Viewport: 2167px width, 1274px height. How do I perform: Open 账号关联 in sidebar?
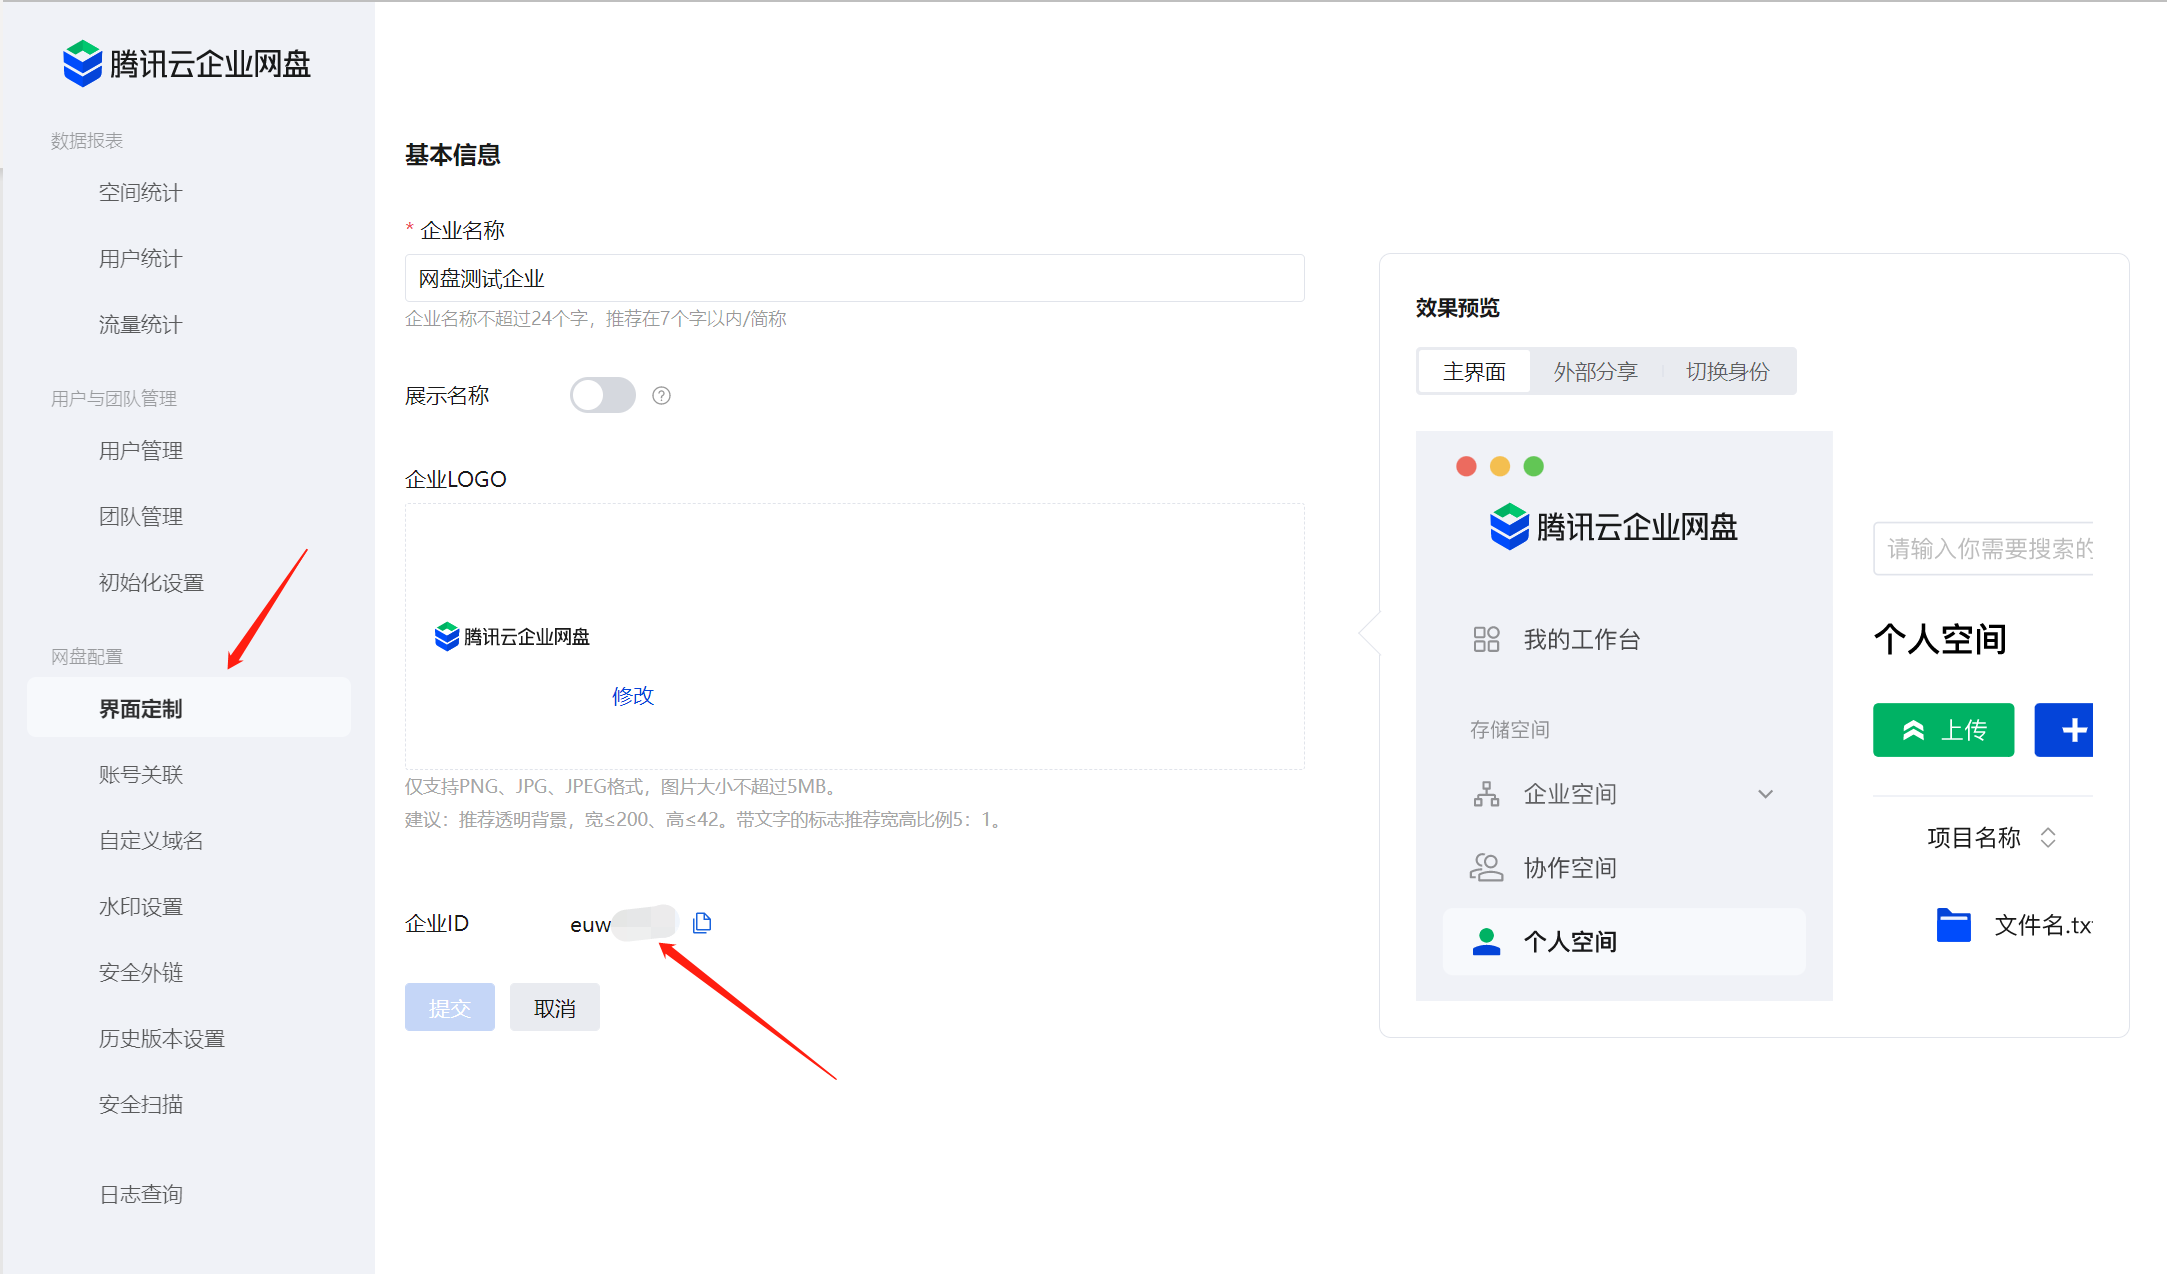[140, 775]
